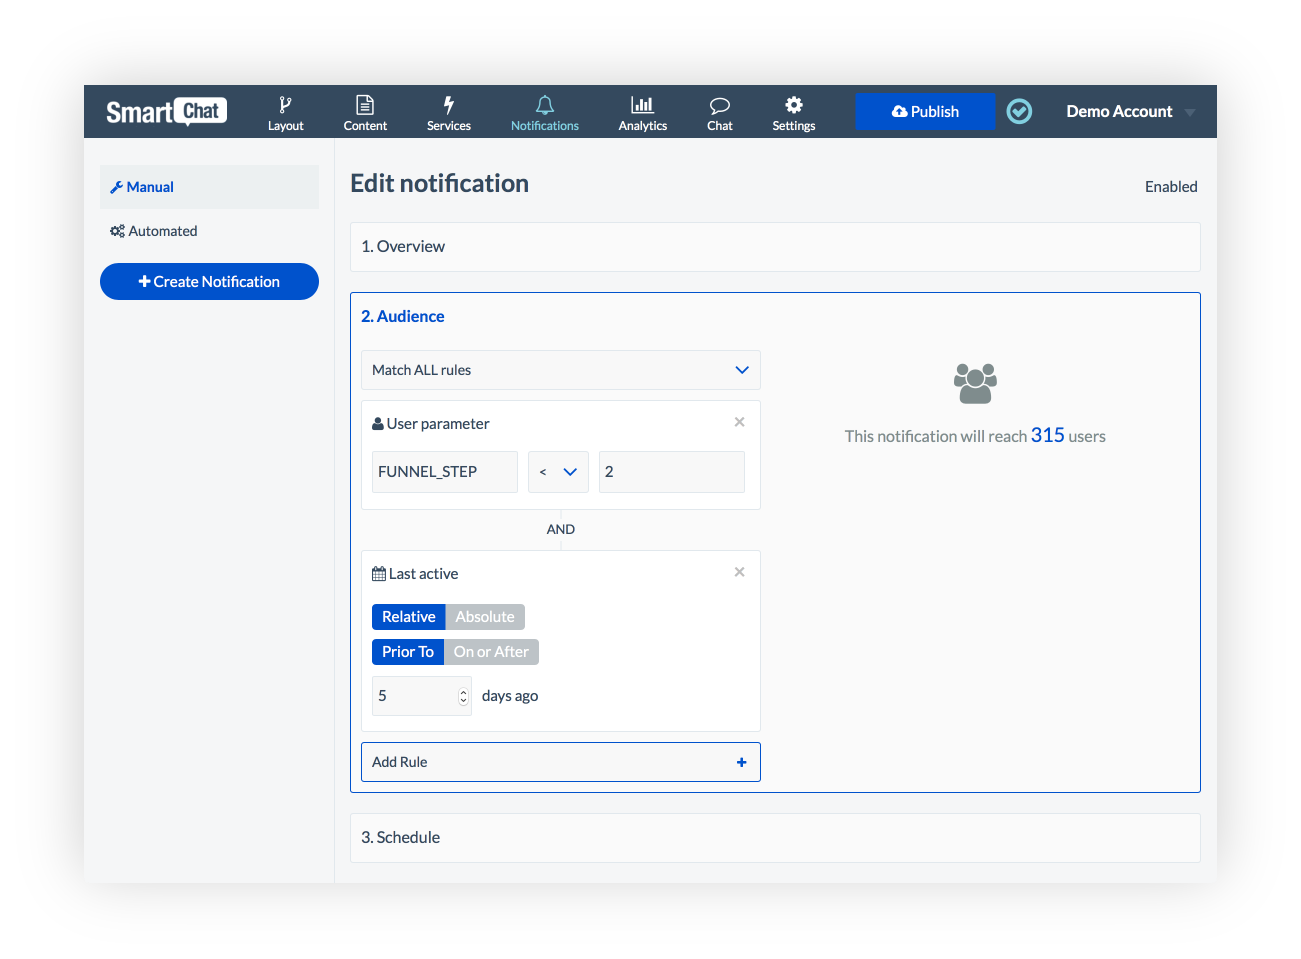Open the Services lightning icon
The width and height of the screenshot is (1301, 959).
click(449, 105)
